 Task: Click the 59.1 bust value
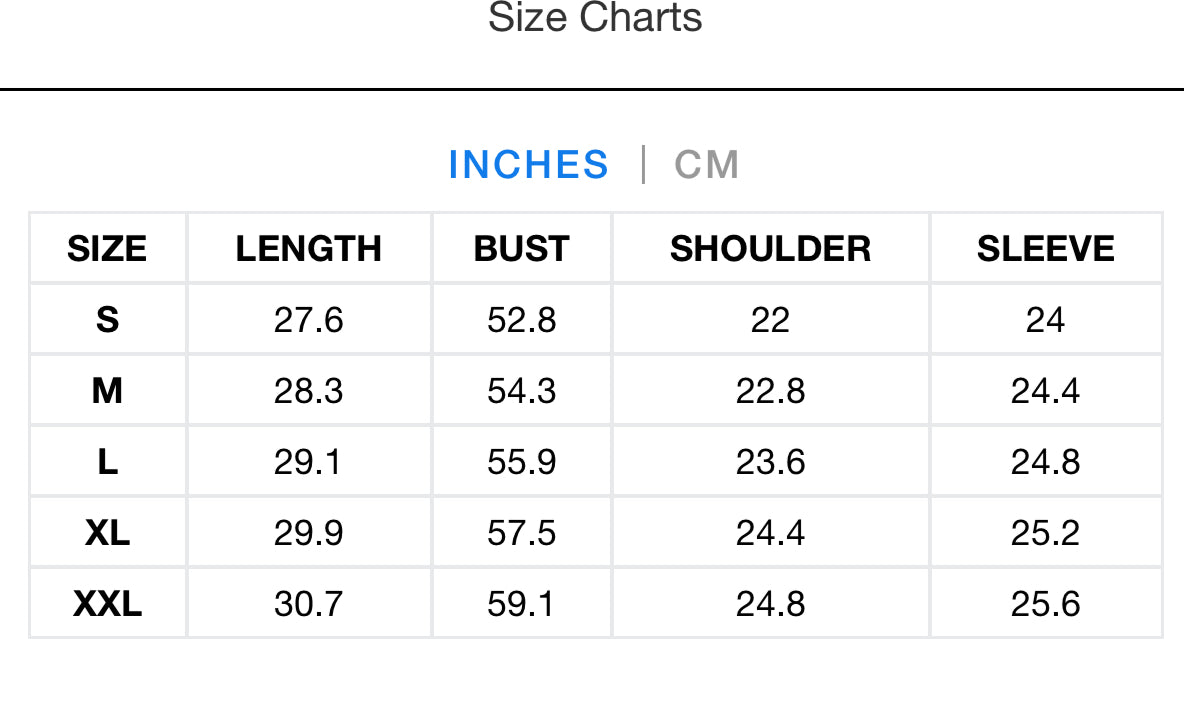coord(521,604)
